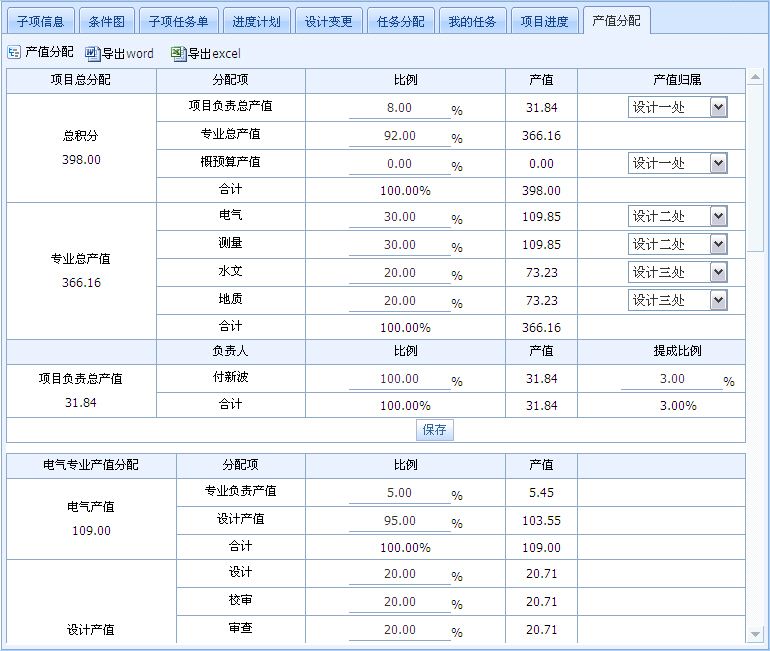Screen dimensions: 770x651
Task: Click the 总积分 398.00 value
Action: 81,160
